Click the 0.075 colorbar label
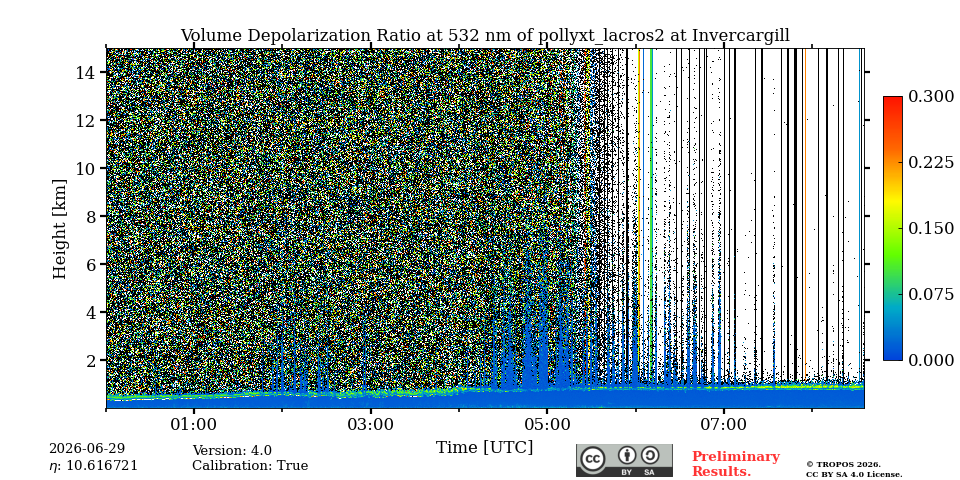Image resolution: width=960 pixels, height=480 pixels. (931, 294)
